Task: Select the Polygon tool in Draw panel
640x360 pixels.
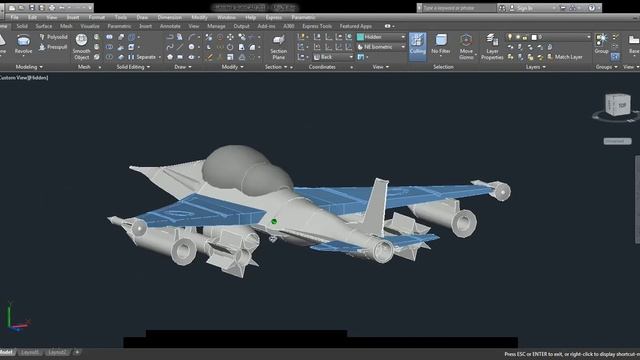Action: click(170, 57)
